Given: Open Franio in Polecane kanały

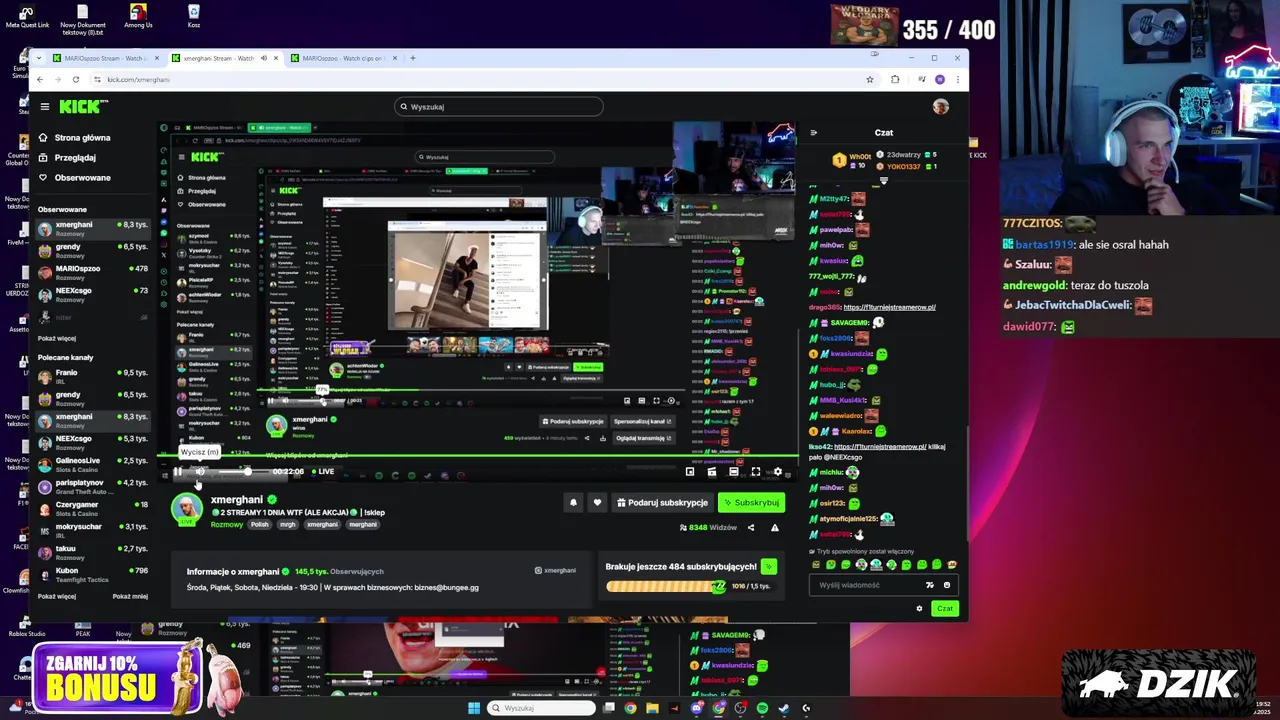Looking at the screenshot, I should [93, 377].
